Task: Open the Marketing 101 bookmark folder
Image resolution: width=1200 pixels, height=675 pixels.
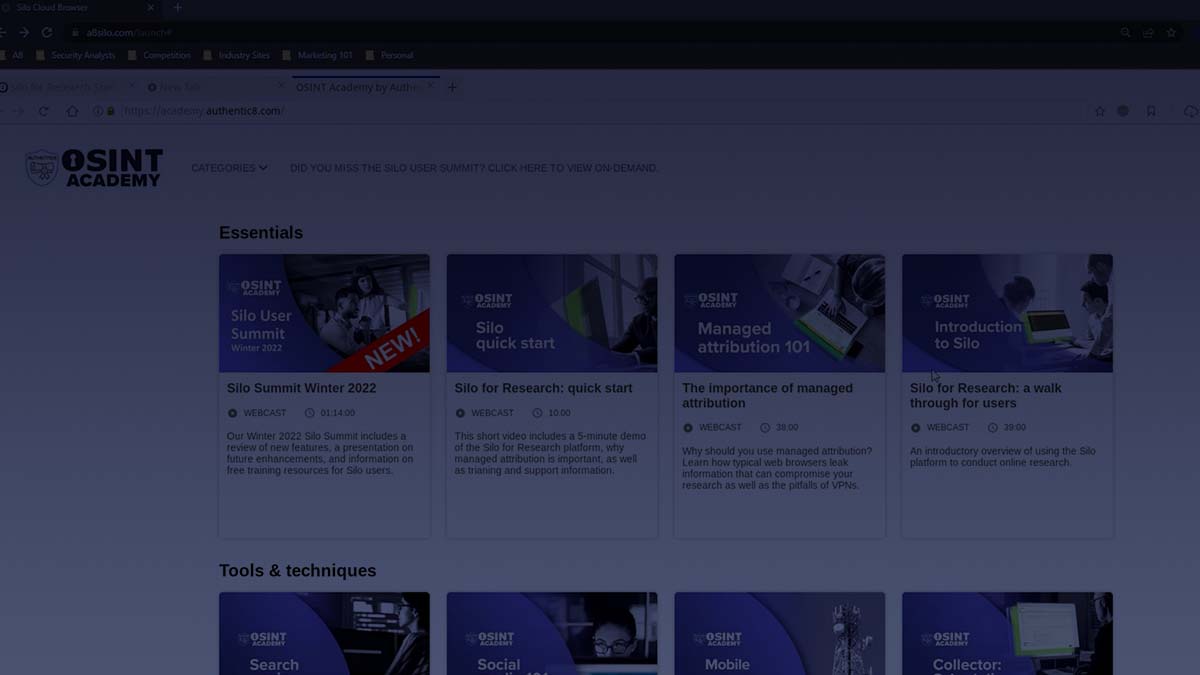Action: 318,55
